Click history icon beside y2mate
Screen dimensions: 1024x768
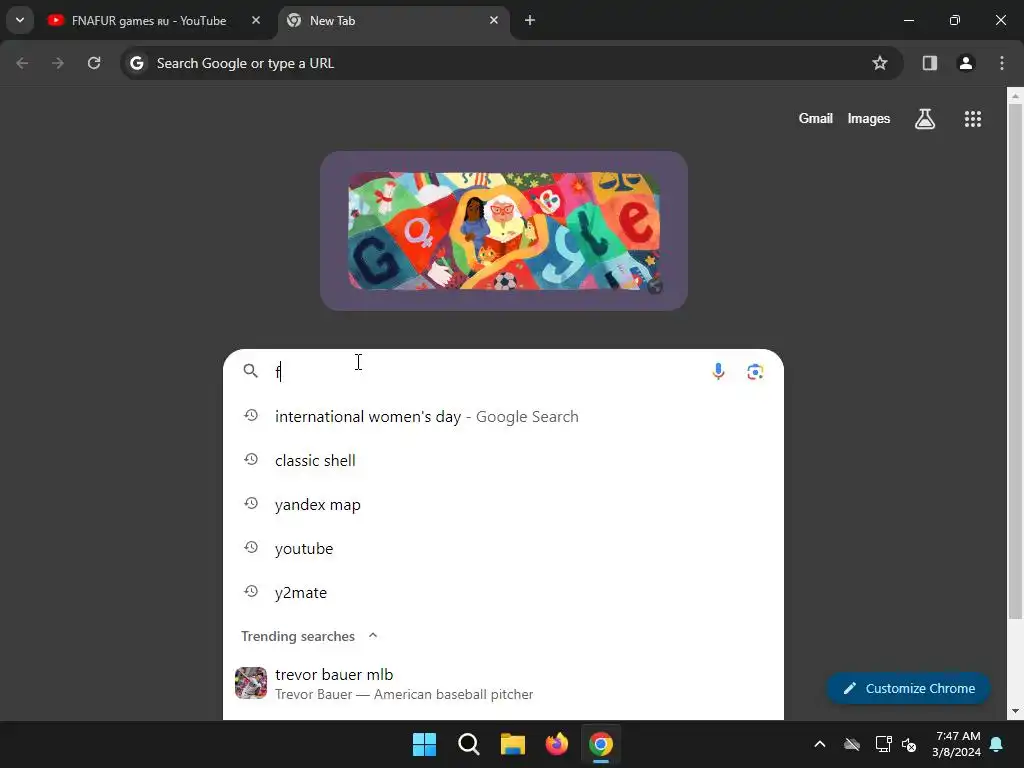click(251, 592)
